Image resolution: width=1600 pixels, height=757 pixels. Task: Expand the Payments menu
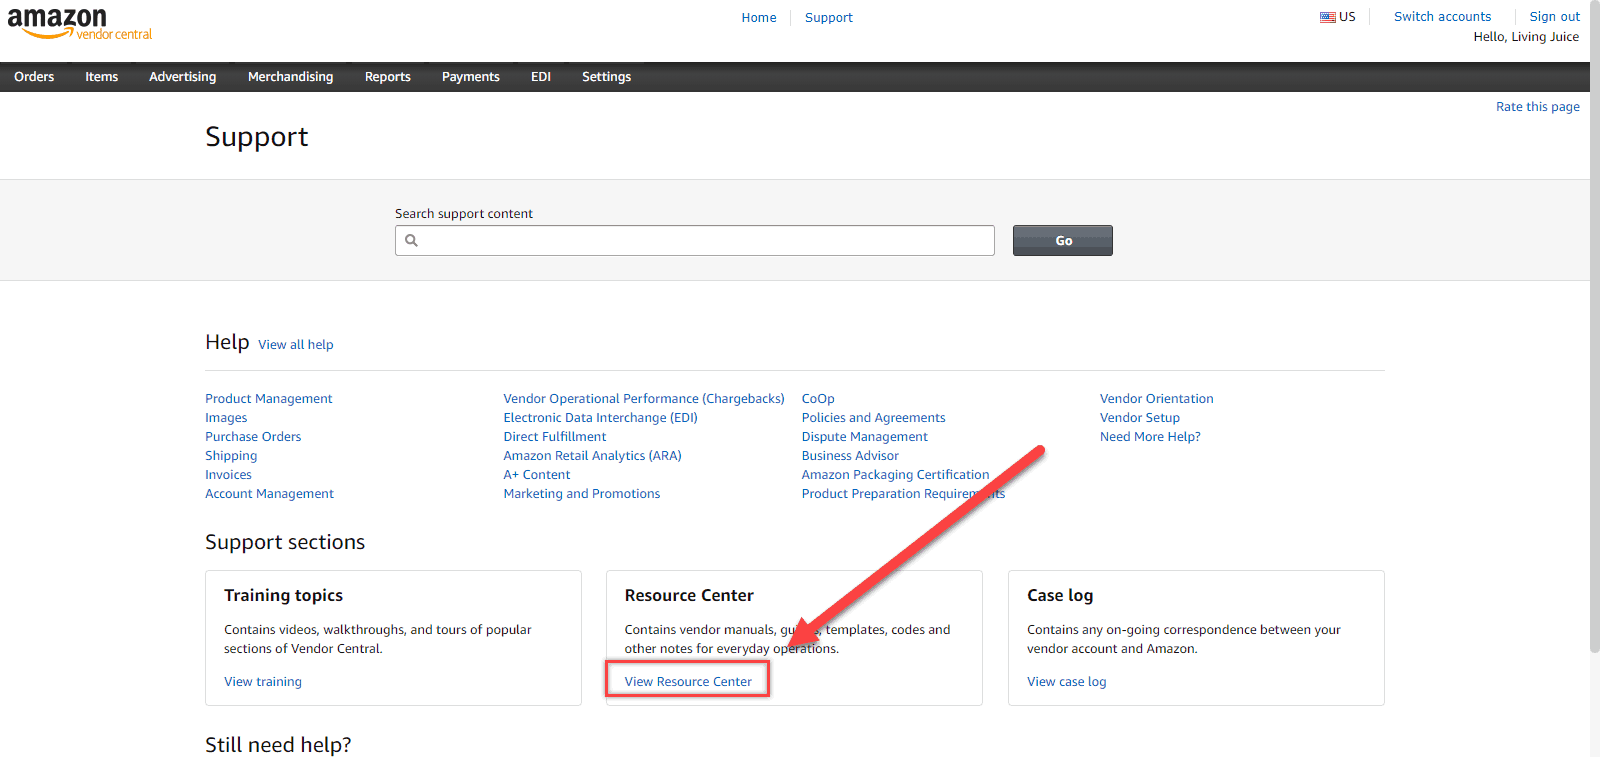[x=470, y=77]
